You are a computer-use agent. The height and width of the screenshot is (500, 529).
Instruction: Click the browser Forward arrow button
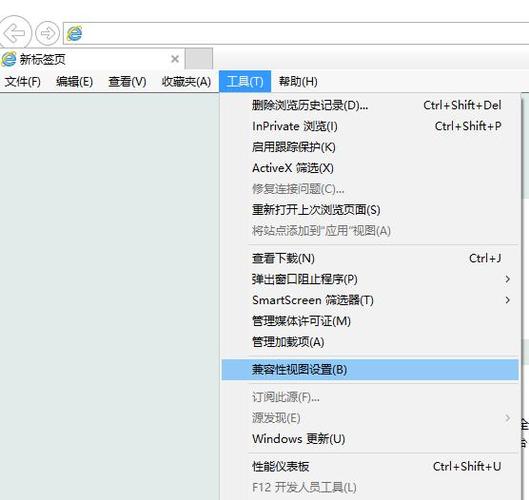coord(47,33)
